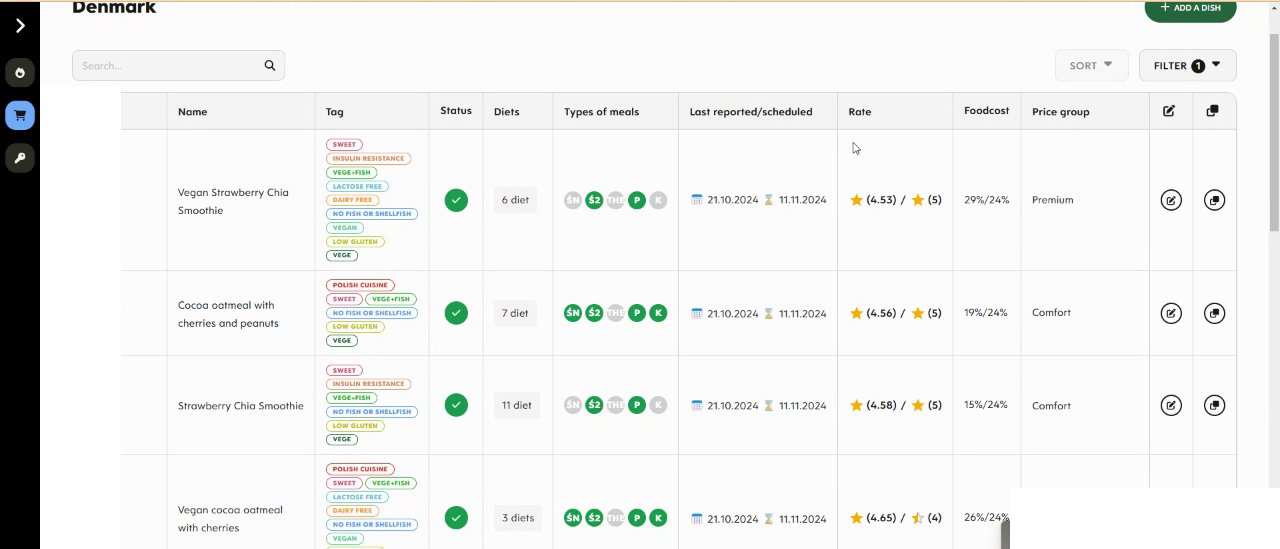Open the Filter dropdown
1280x549 pixels.
click(1187, 66)
